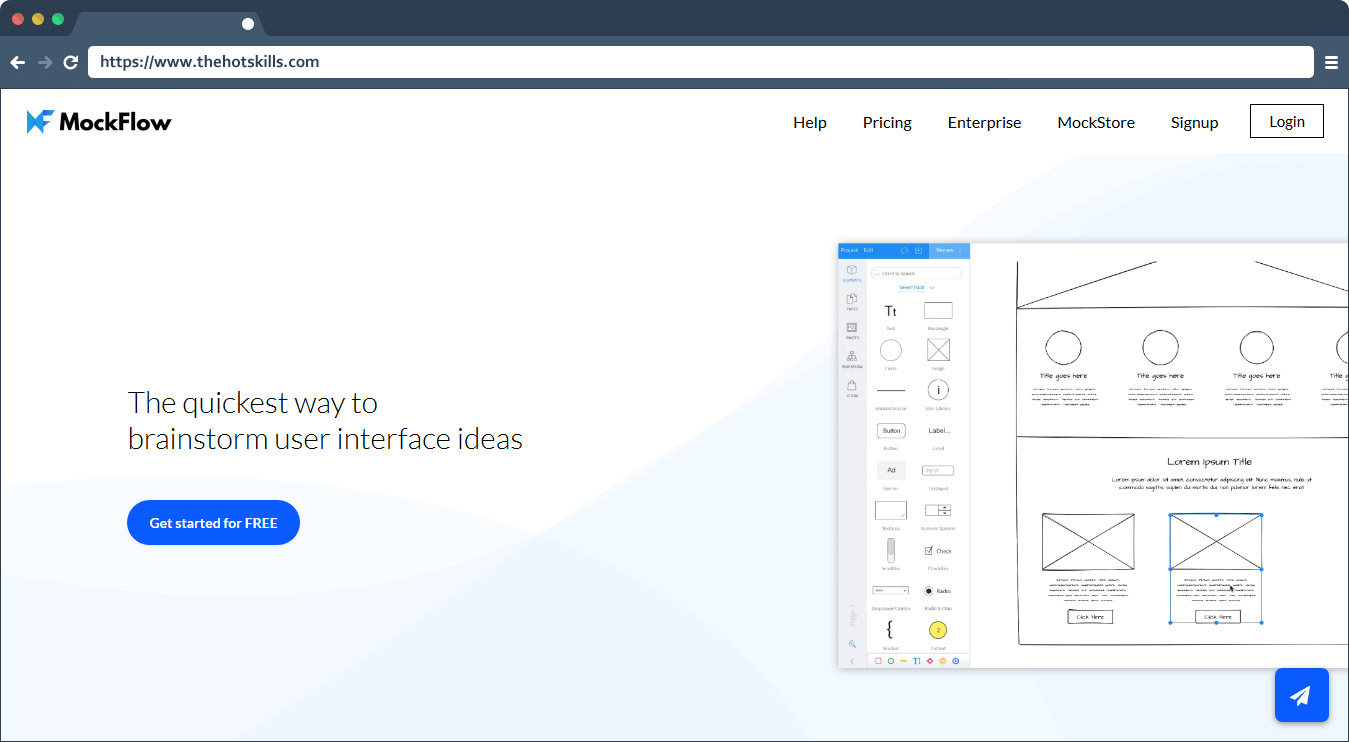
Task: Click the Ctrl+H to Search field
Action: pyautogui.click(x=916, y=273)
